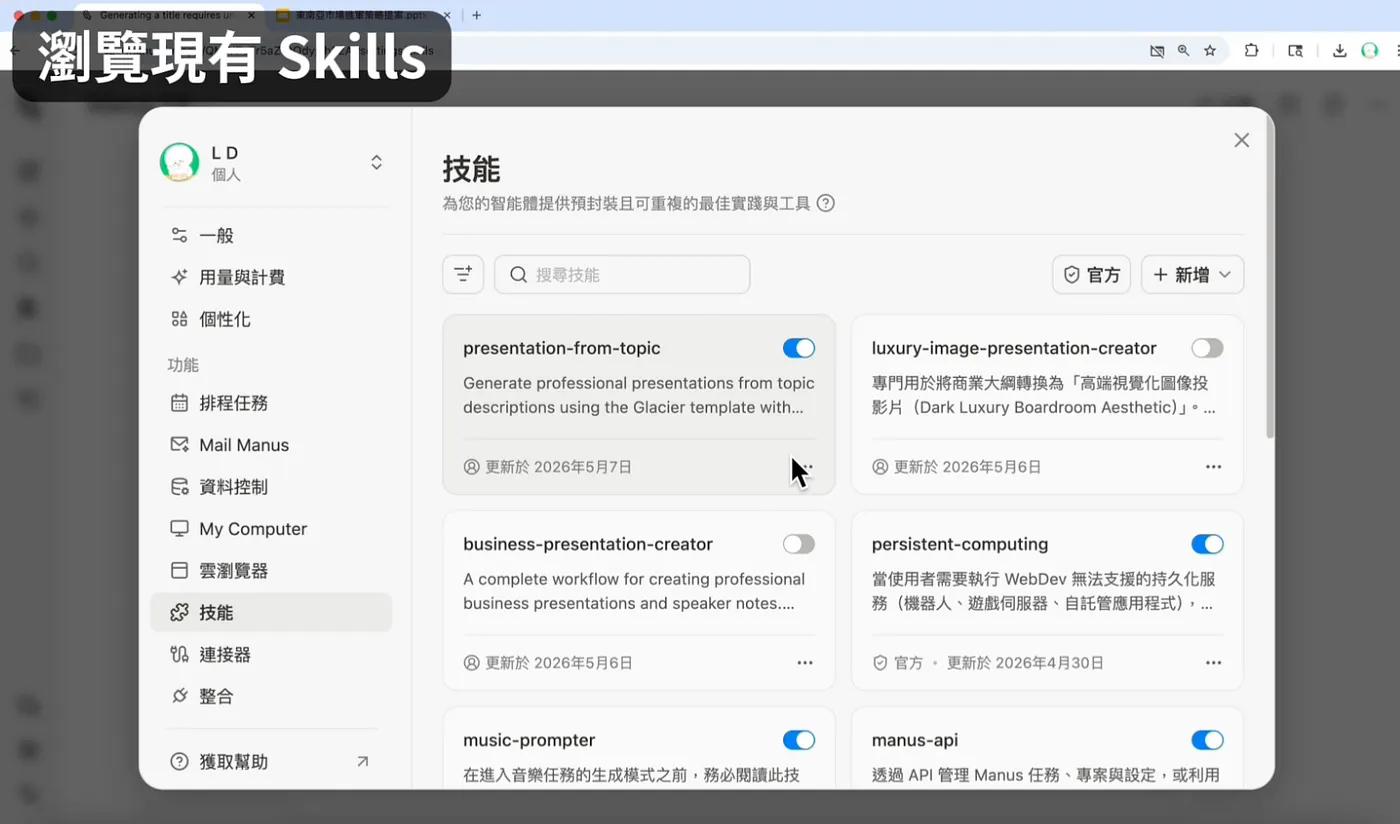
Task: Open browser extensions puzzle icon
Action: coord(1251,51)
